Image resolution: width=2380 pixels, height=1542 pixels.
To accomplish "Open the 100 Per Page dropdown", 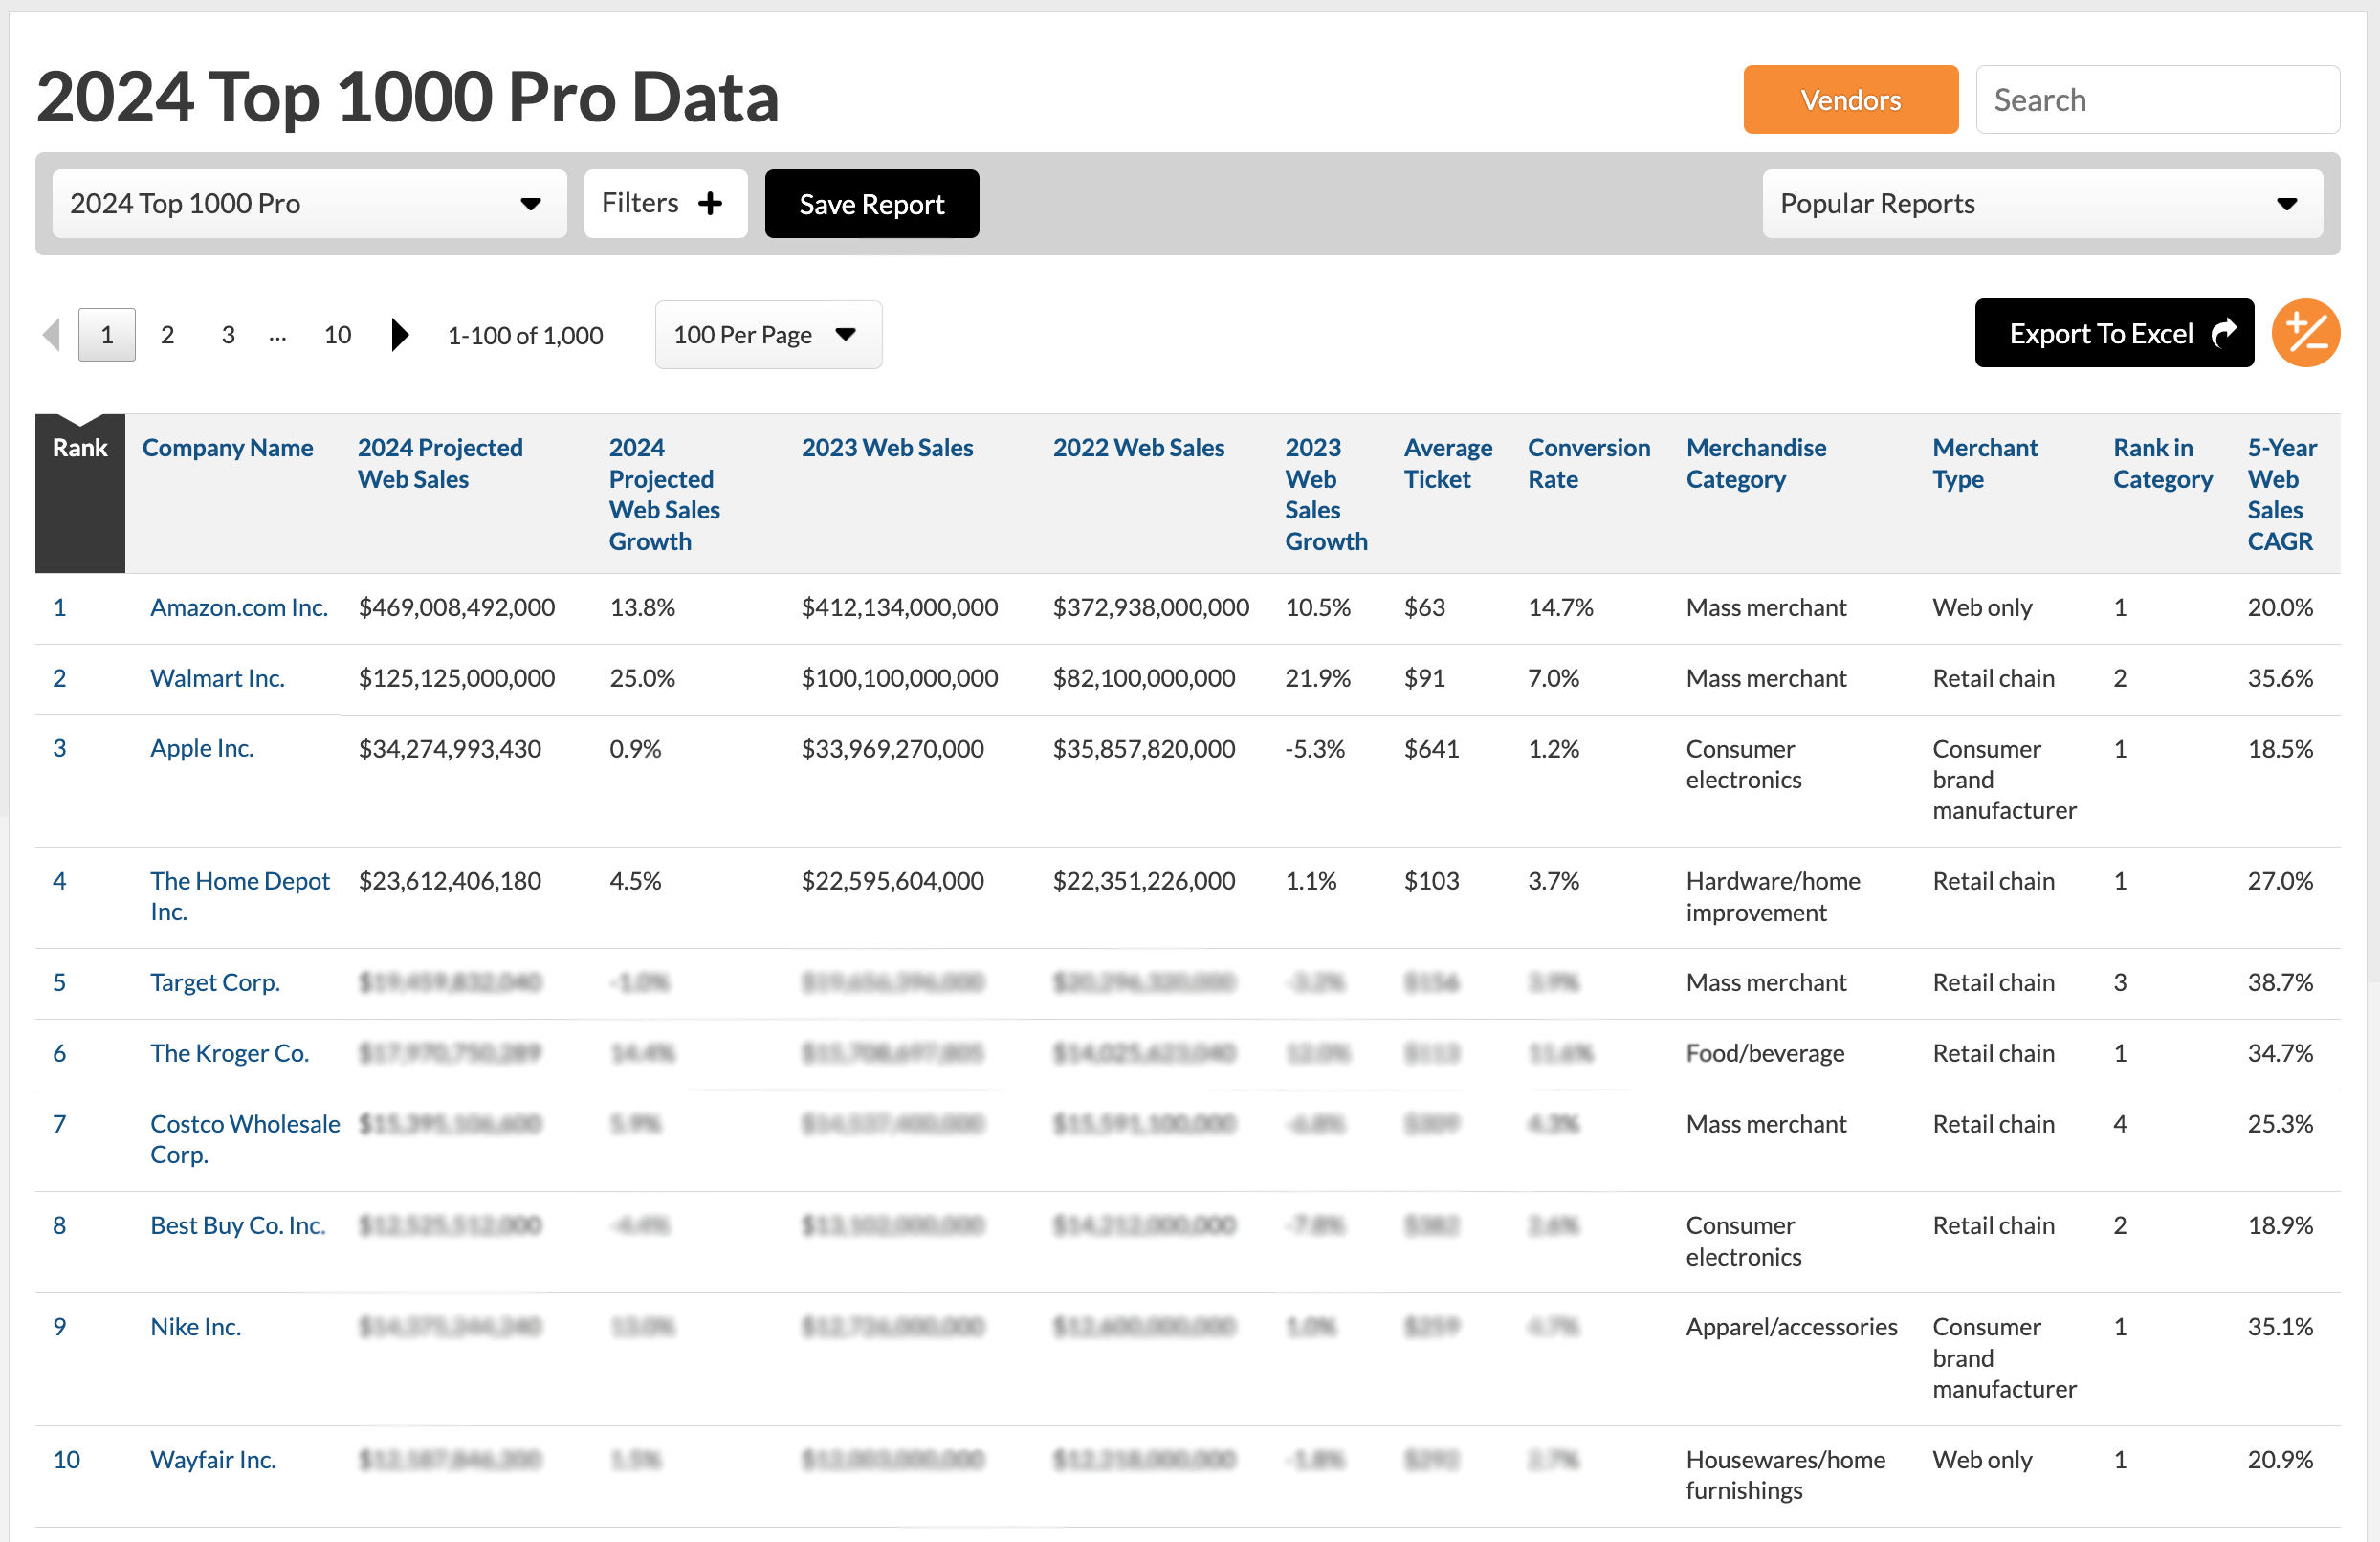I will point(768,335).
